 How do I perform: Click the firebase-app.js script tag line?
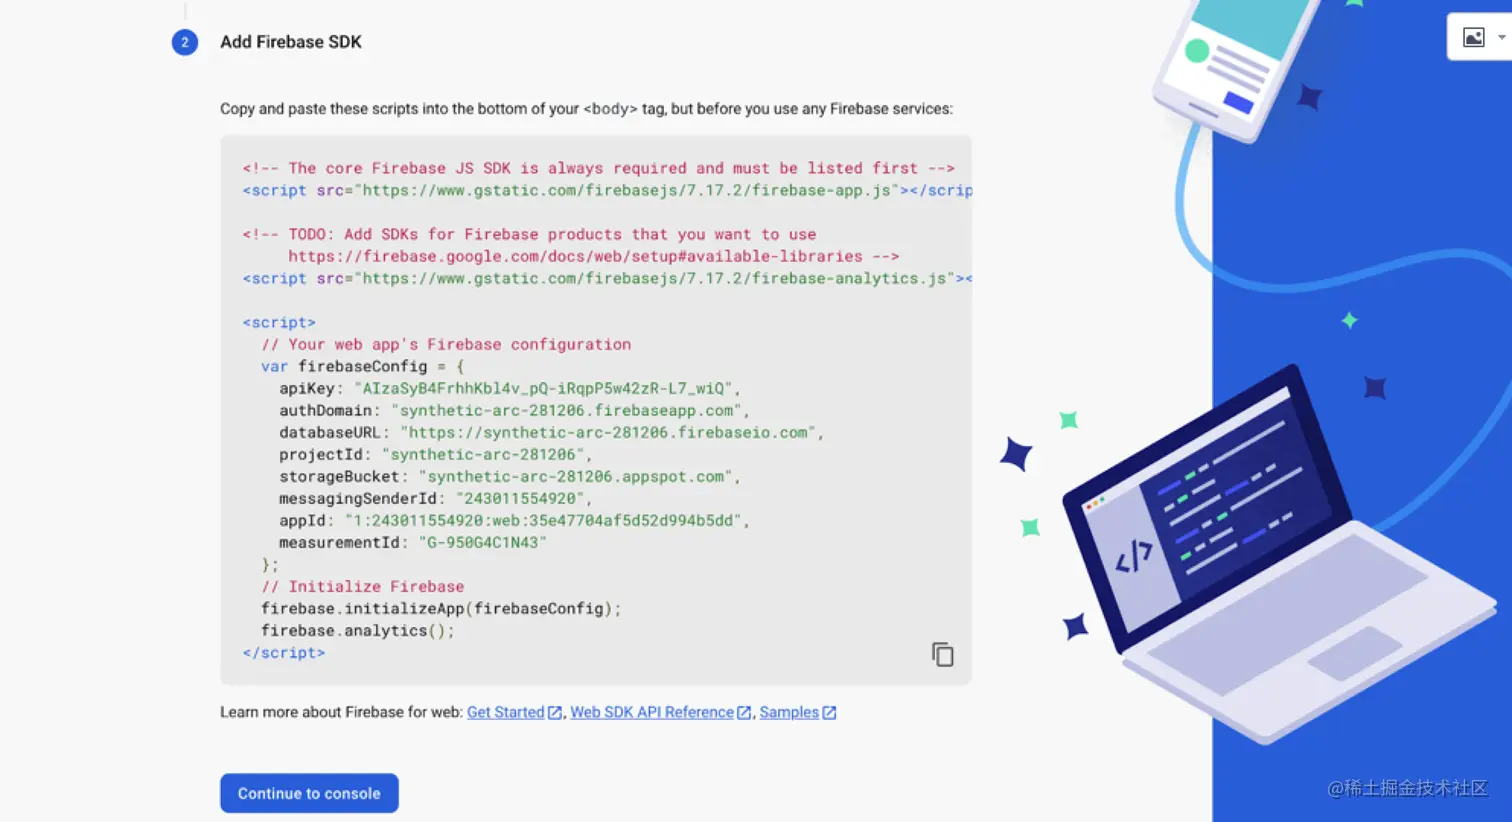tap(607, 190)
